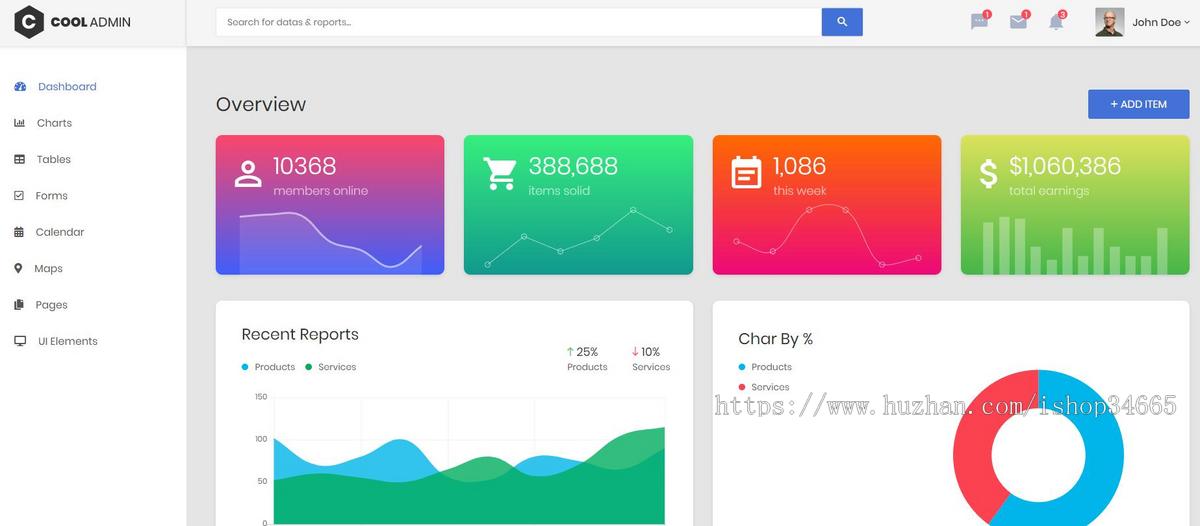Open the email envelope icon in header
Screen dimensions: 1200x526
coord(1018,22)
